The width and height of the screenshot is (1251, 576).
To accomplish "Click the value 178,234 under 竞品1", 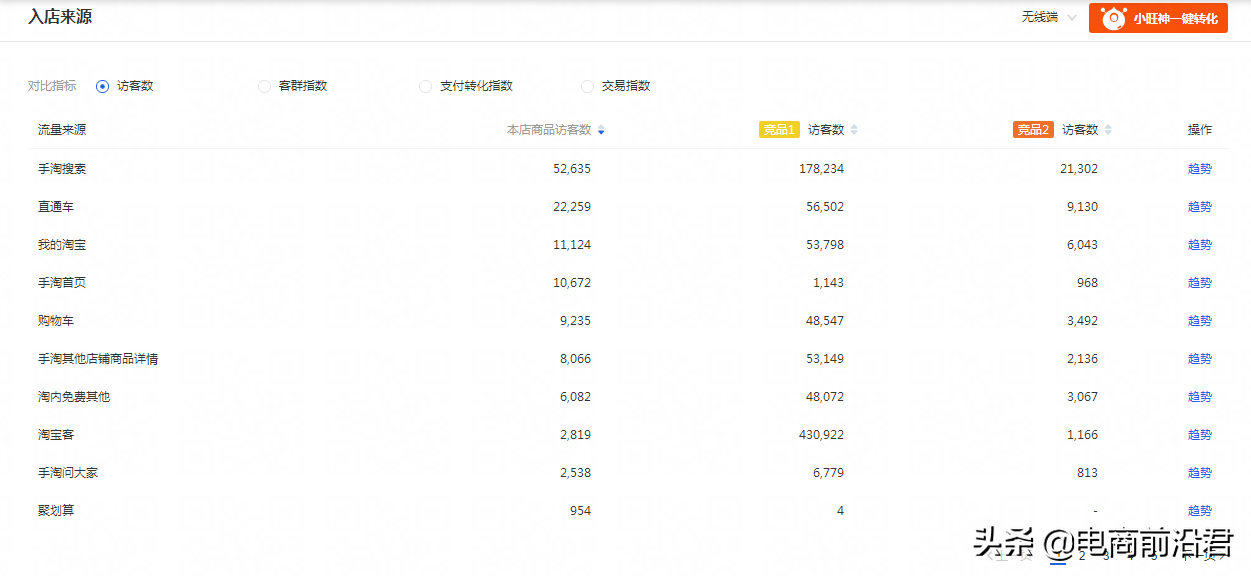I will [822, 169].
